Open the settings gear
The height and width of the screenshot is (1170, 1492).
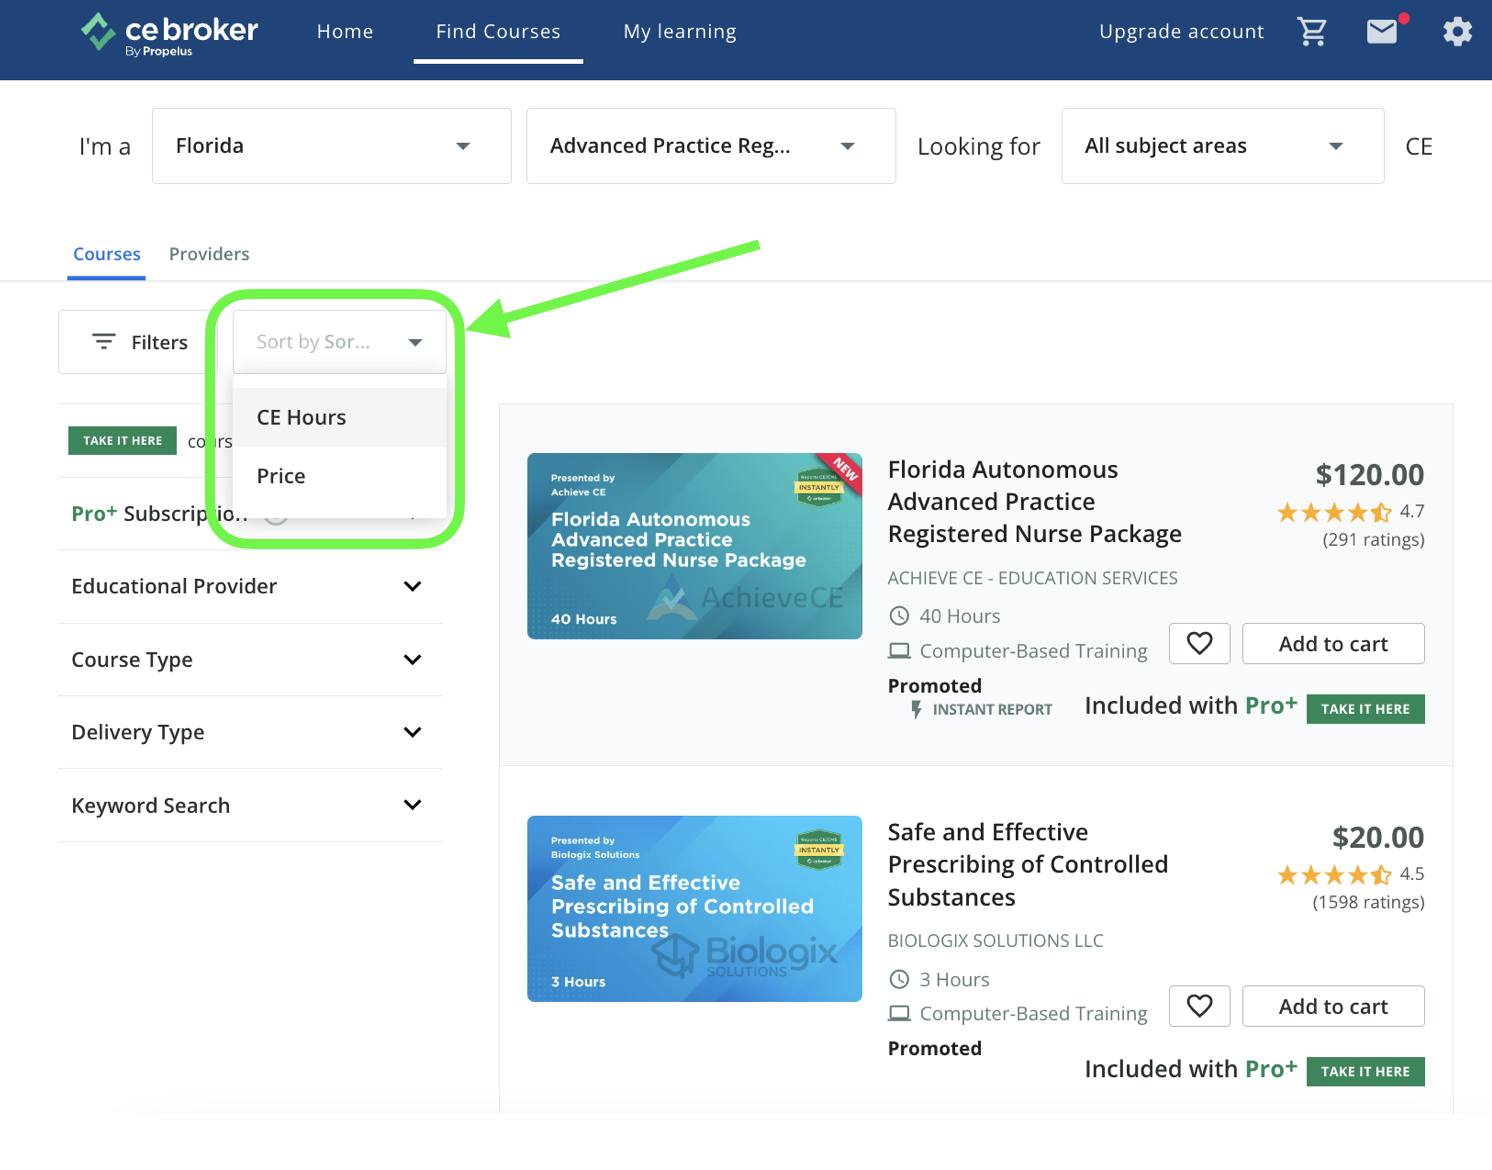(1457, 31)
